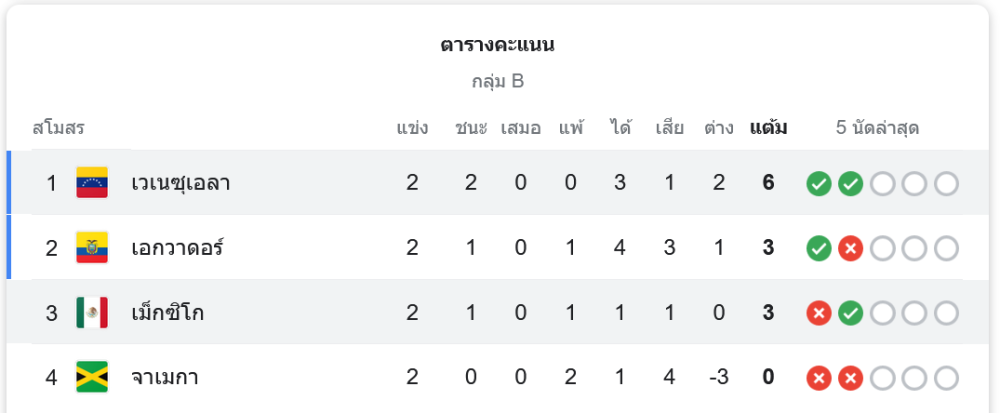Click the ตารางคะแนน table title
1000x413 pixels.
pyautogui.click(x=498, y=45)
